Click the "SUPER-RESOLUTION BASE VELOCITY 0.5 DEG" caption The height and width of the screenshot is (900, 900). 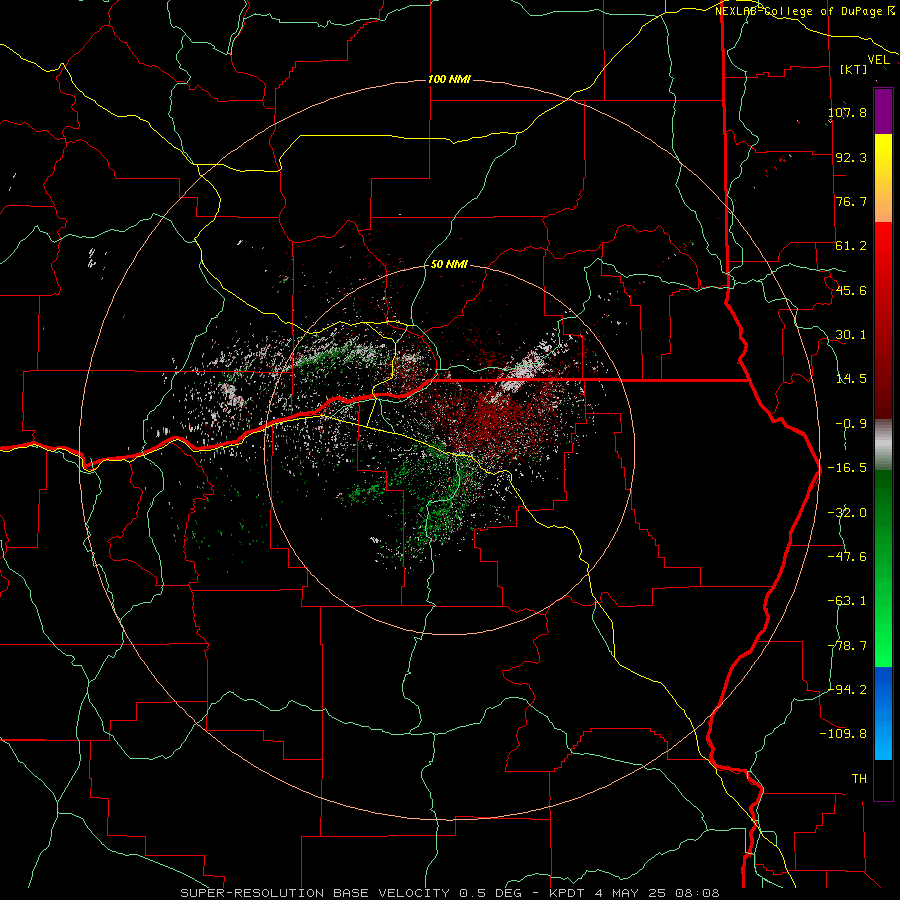coord(351,893)
